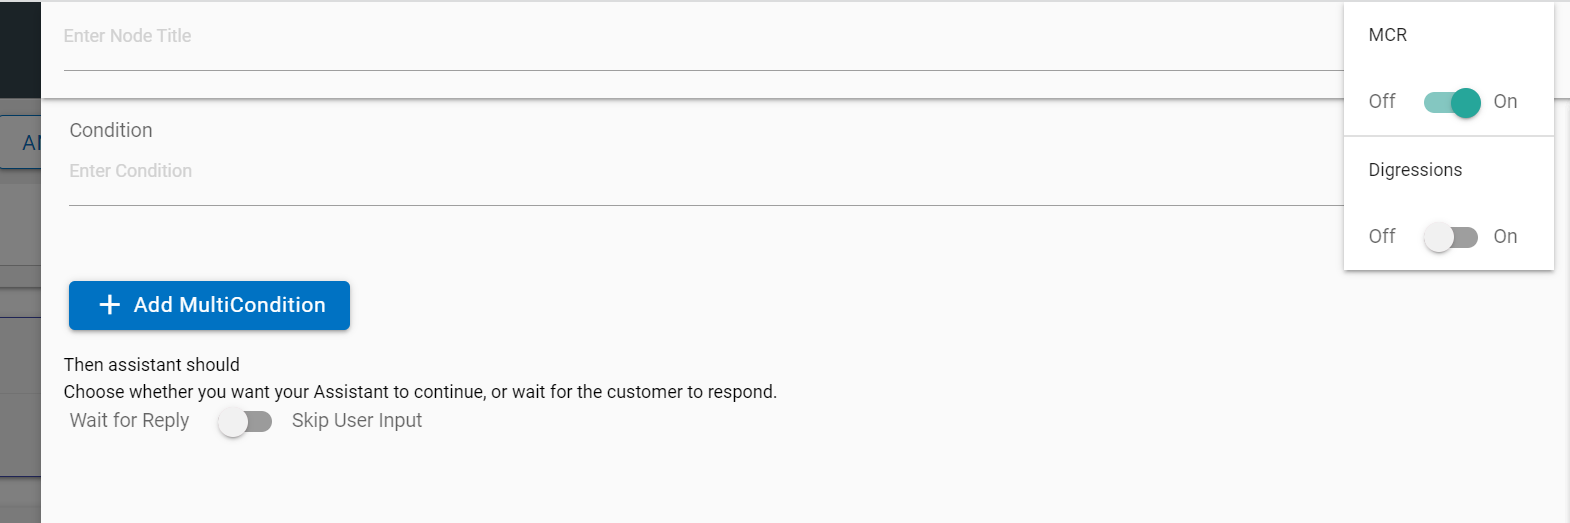
Task: Click the Skip User Input label
Action: [x=357, y=421]
